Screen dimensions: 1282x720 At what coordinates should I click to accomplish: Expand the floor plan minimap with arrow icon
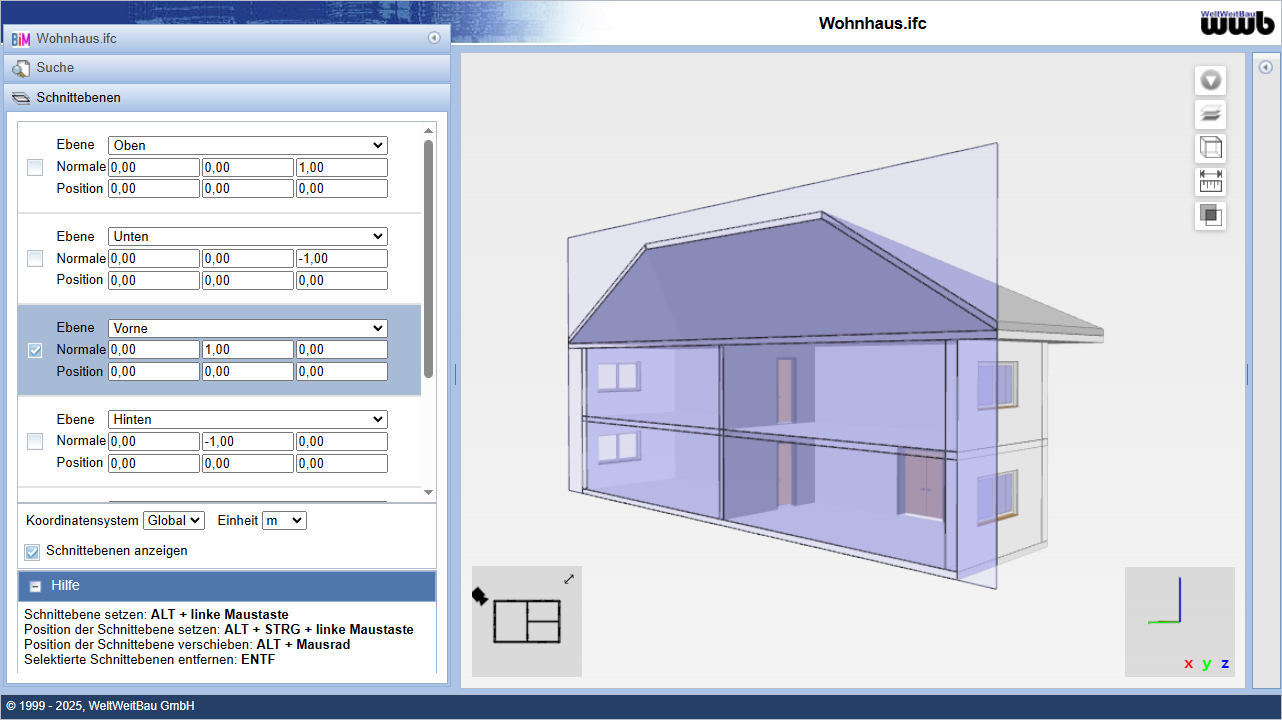569,579
